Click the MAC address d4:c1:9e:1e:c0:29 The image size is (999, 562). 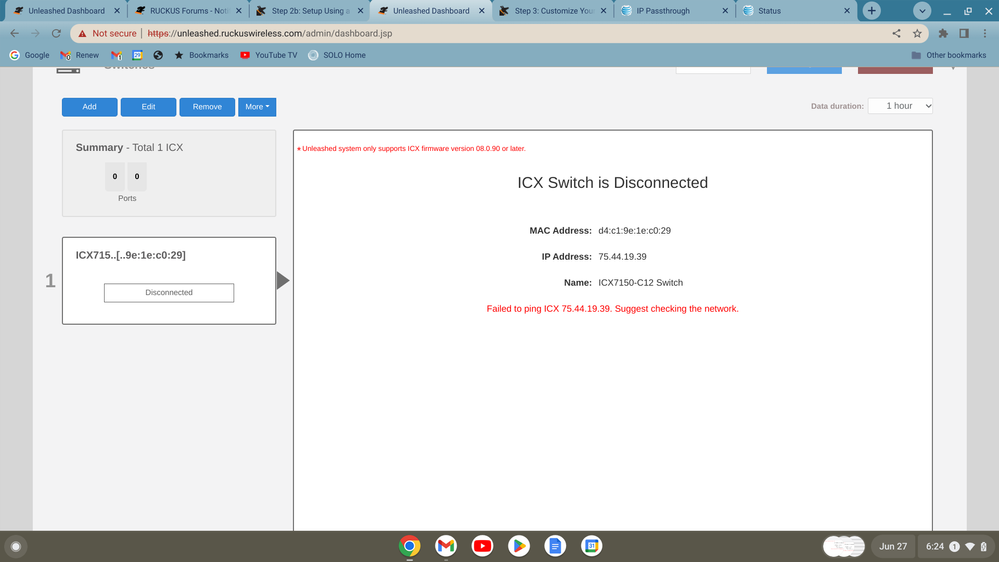pyautogui.click(x=634, y=231)
